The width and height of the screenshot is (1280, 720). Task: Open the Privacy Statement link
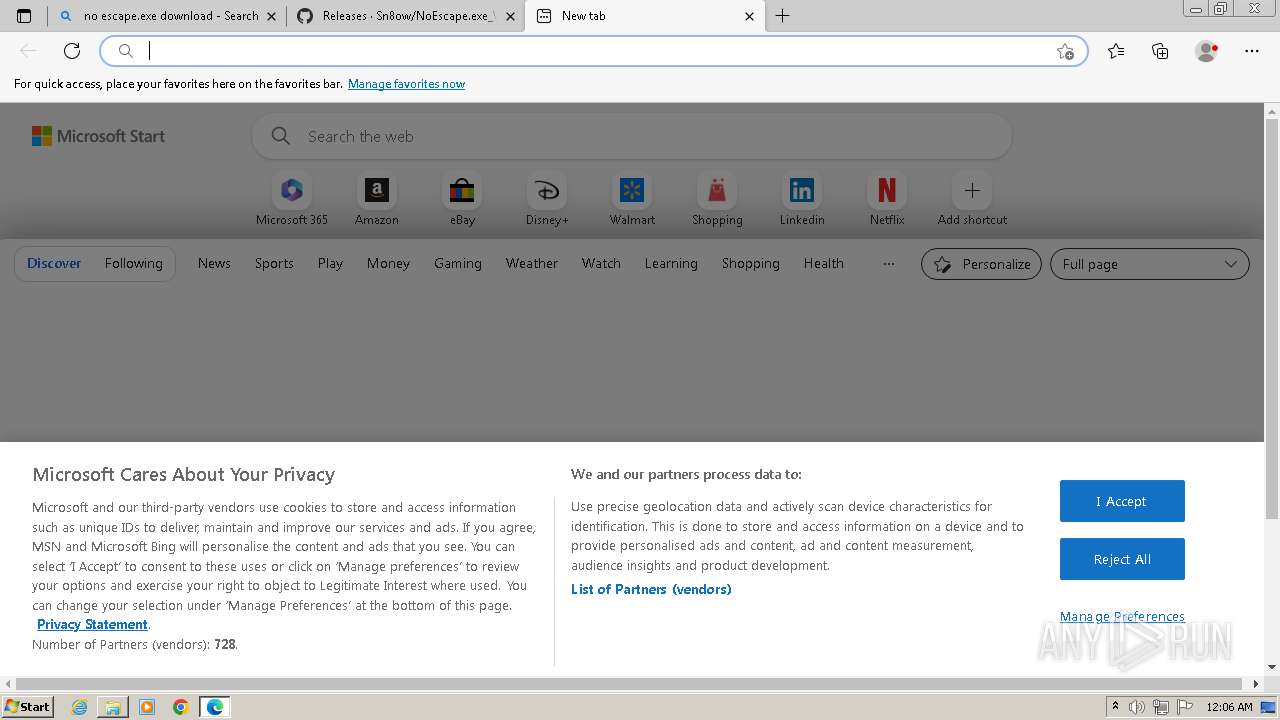coord(92,624)
